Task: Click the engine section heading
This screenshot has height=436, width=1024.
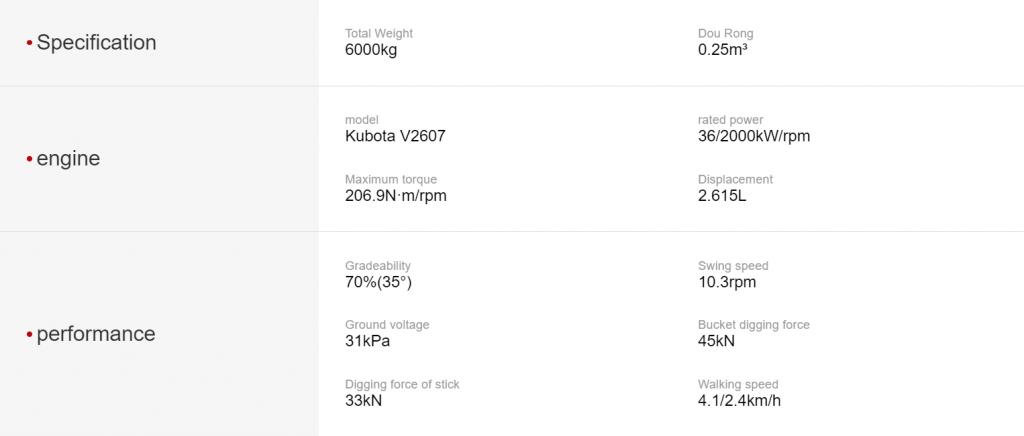Action: point(68,159)
